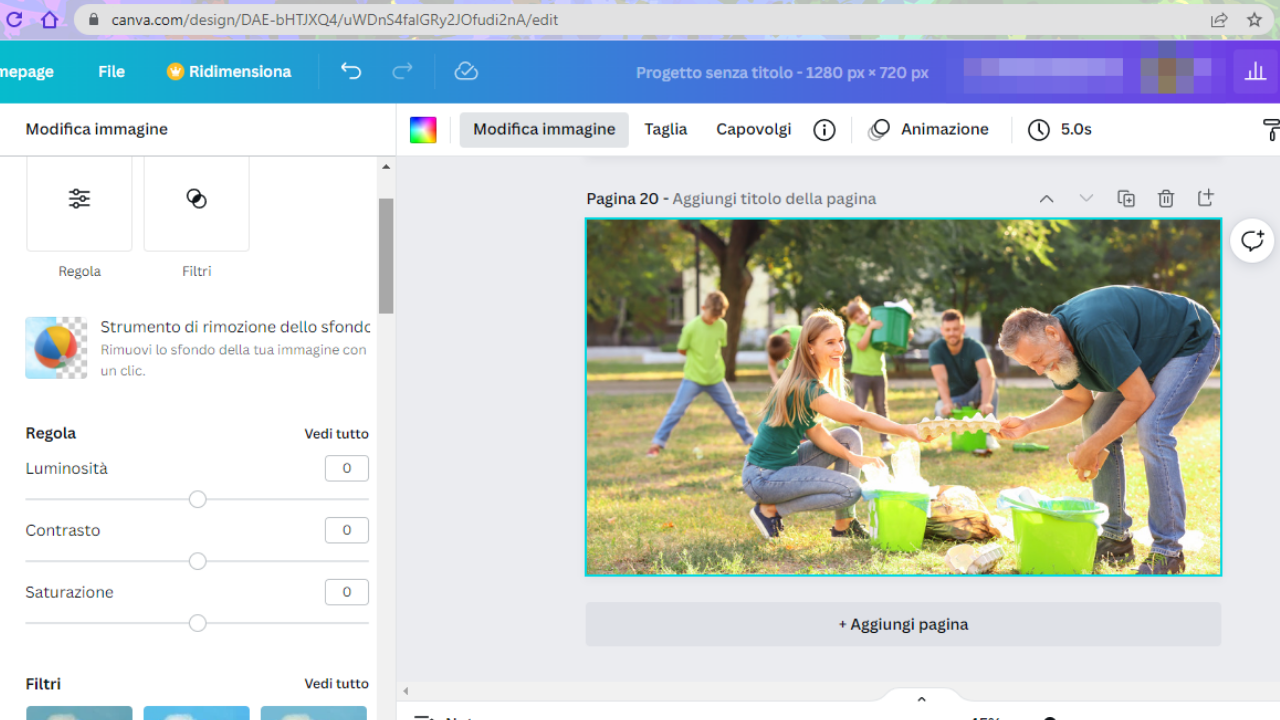Screen dimensions: 1280x720
Task: Click the add page icon above canvas
Action: 1205,198
